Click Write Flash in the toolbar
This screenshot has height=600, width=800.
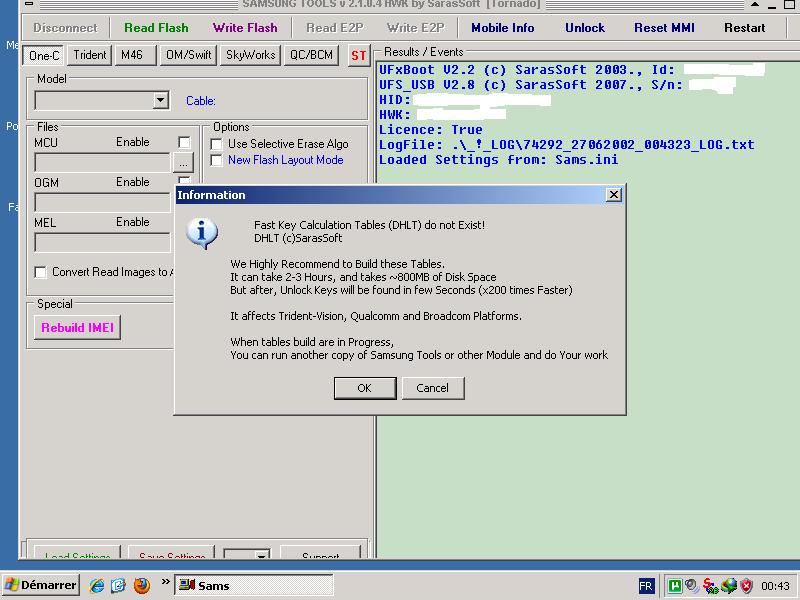coord(245,28)
